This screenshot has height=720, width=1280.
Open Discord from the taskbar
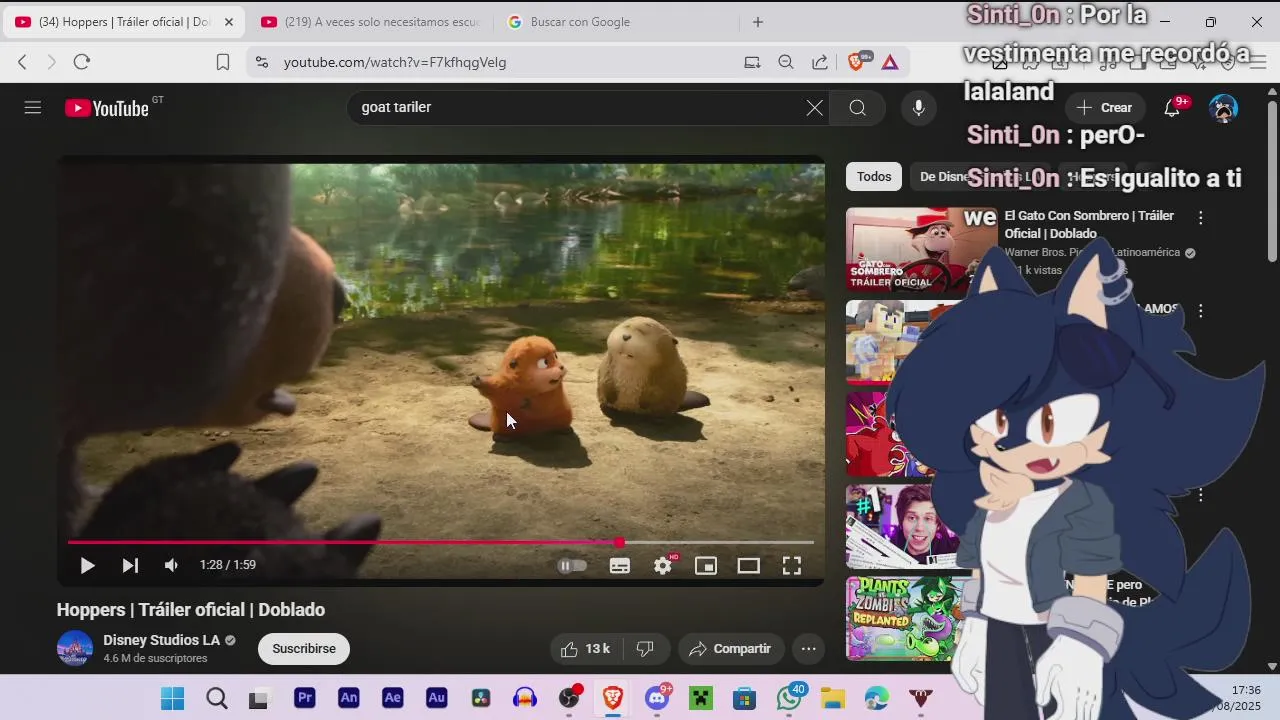[657, 698]
